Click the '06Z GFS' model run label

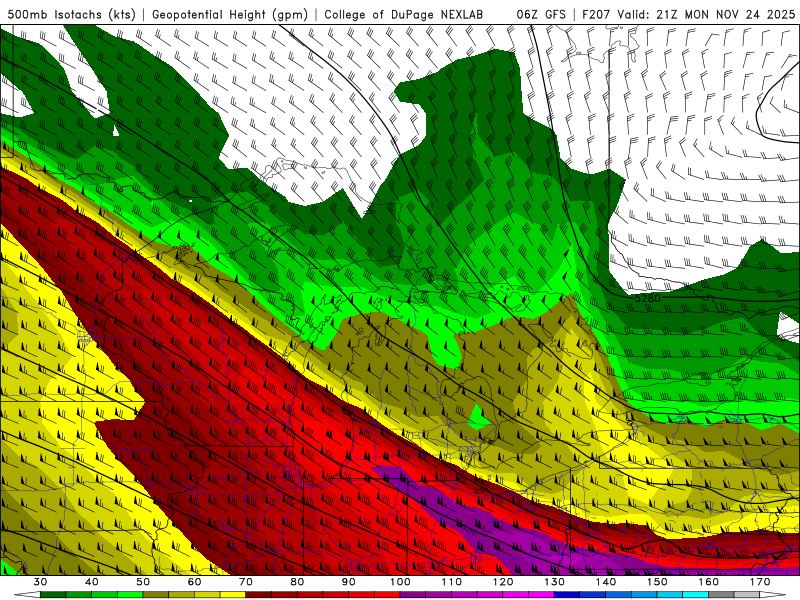(x=541, y=15)
